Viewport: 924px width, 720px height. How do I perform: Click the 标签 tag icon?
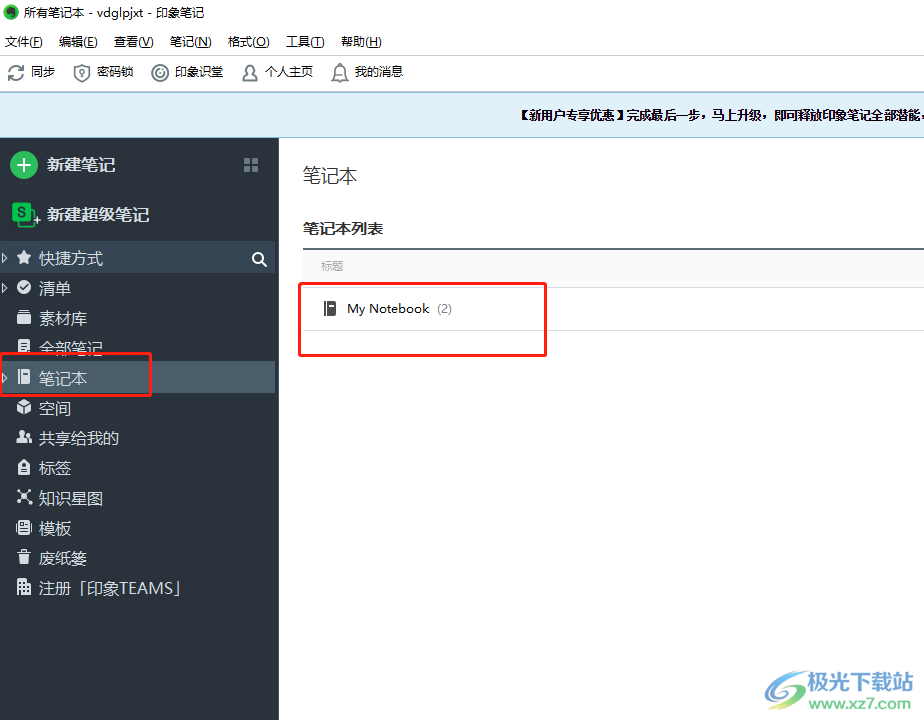24,467
